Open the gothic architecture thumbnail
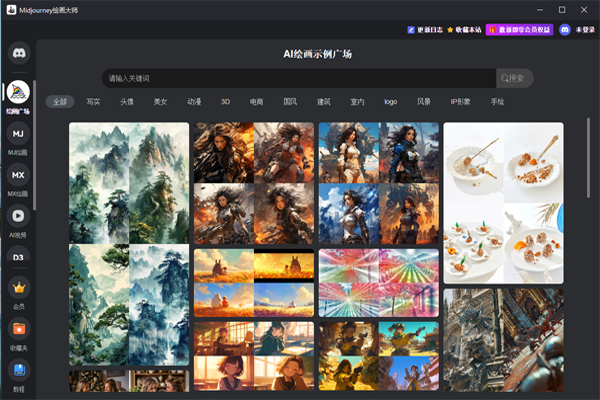 503,340
